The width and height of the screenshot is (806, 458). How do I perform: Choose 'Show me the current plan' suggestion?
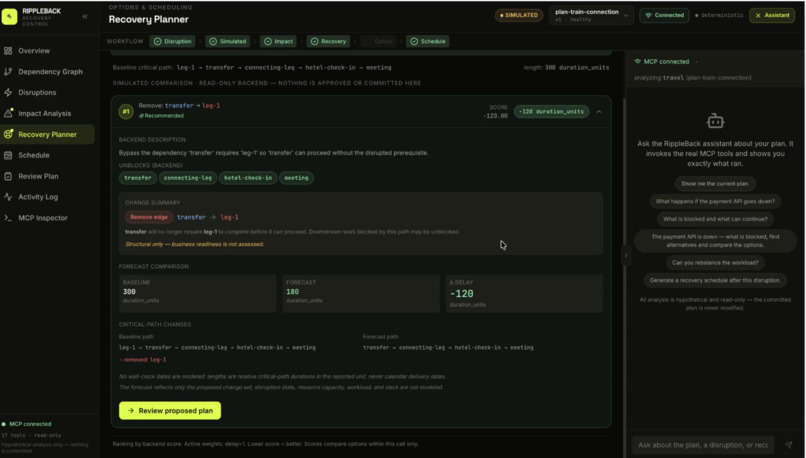click(715, 184)
